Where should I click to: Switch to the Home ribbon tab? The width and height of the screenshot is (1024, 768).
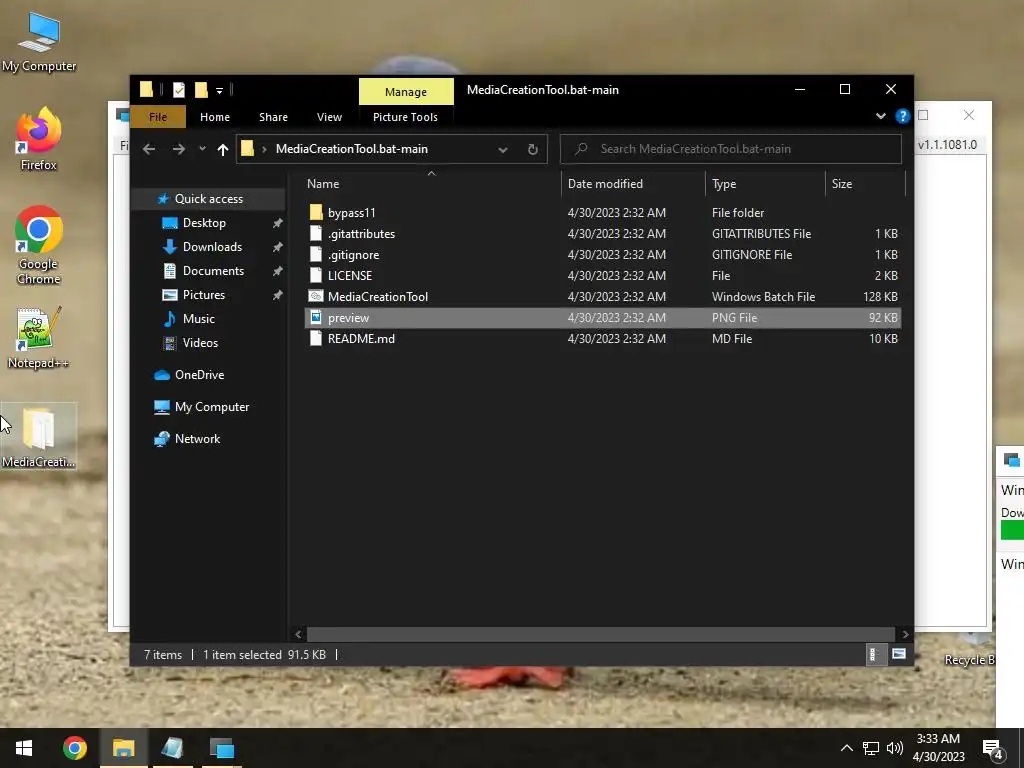215,117
